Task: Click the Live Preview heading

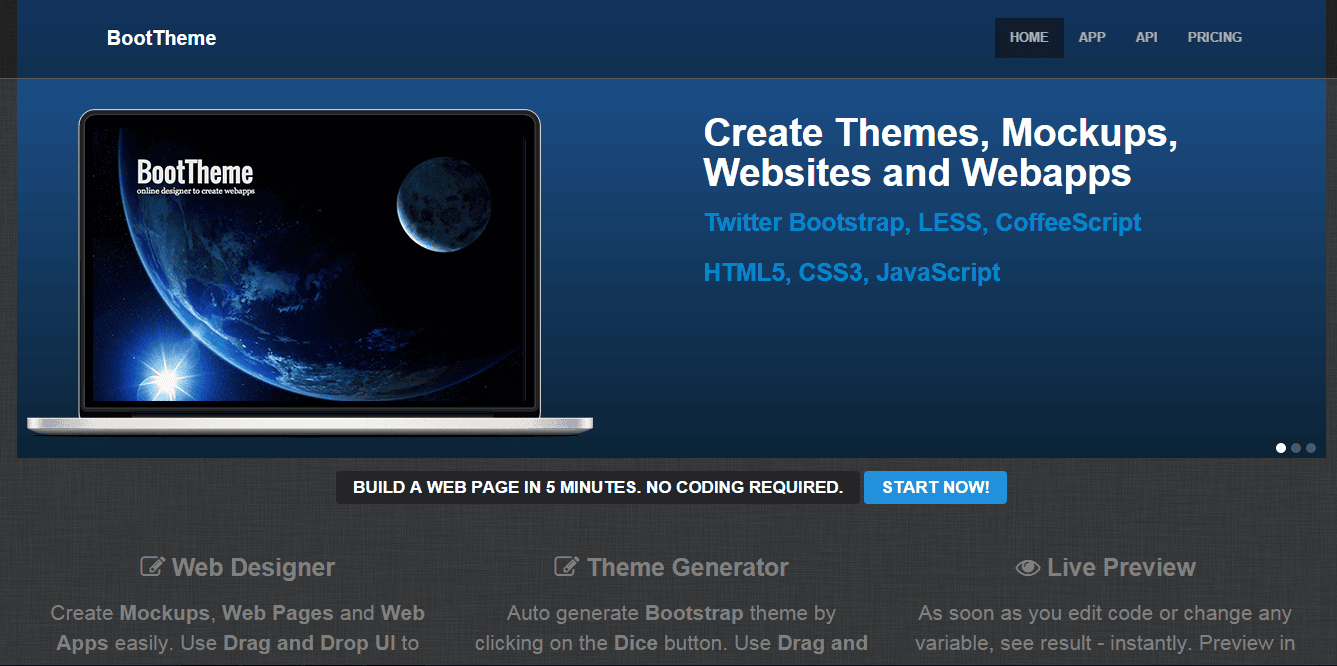Action: [x=1106, y=568]
